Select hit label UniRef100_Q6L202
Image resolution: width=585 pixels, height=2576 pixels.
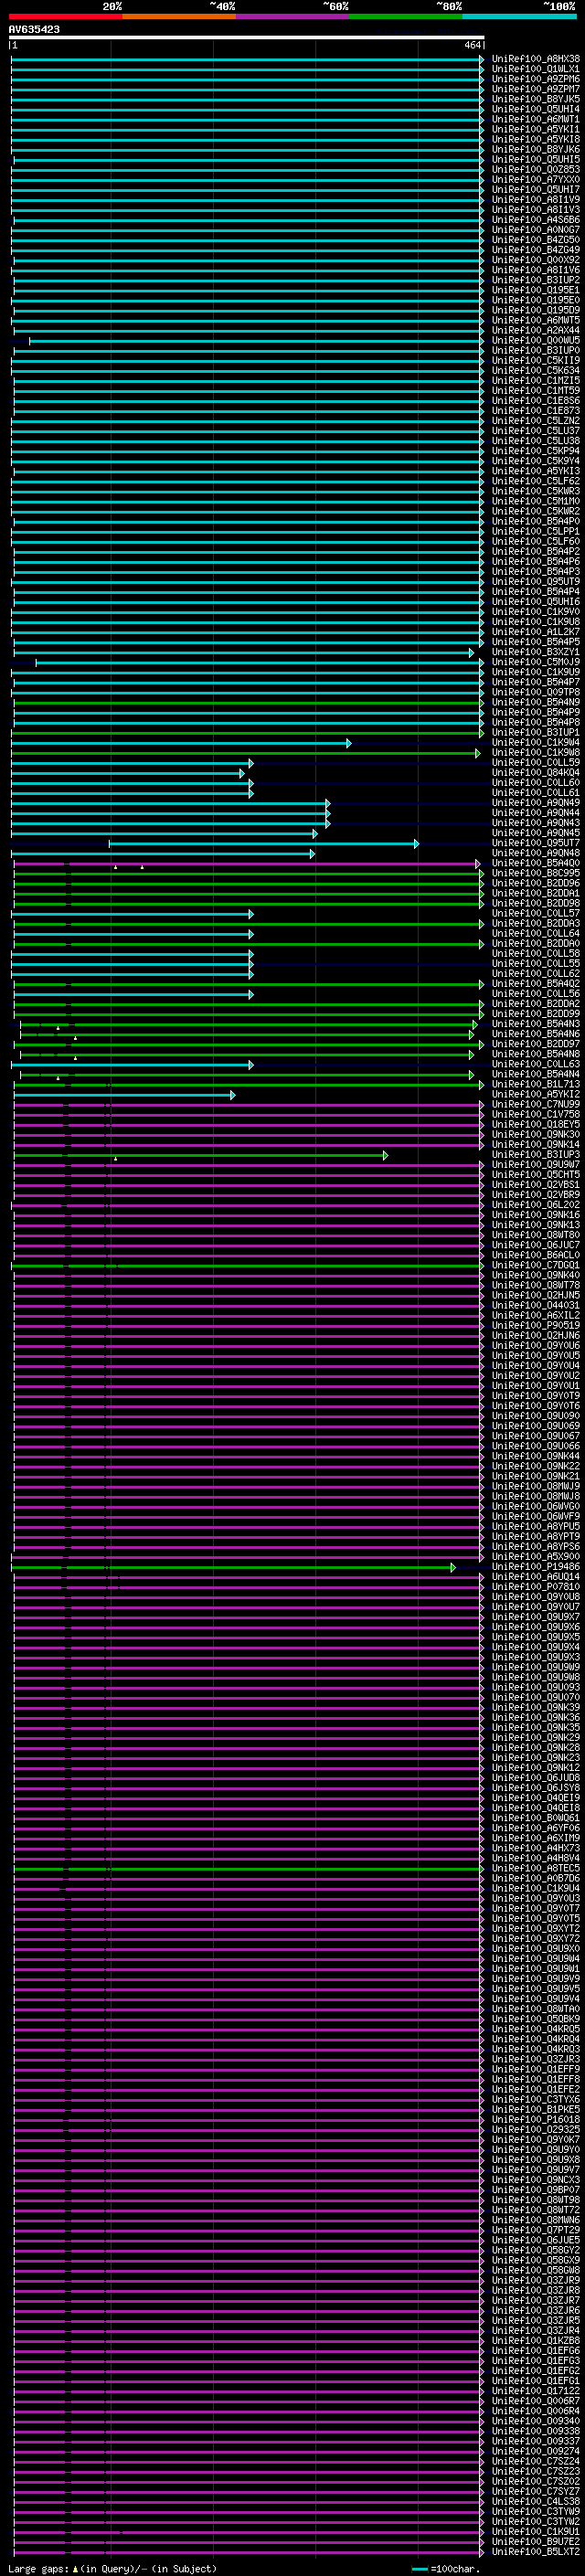[536, 1205]
